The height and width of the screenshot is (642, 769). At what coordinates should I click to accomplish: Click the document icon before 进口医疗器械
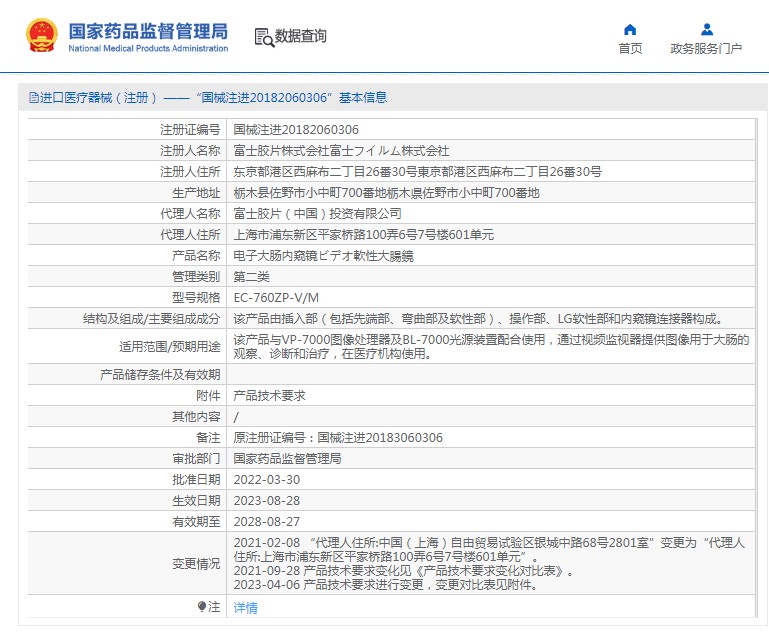click(x=32, y=98)
